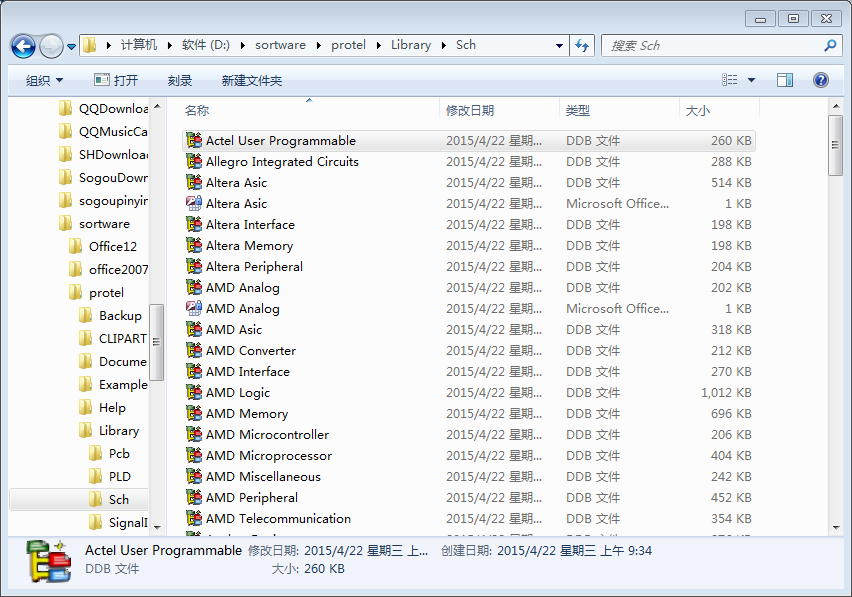Select the AMD Peripheral file name
Viewport: 852px width, 597px height.
click(252, 498)
